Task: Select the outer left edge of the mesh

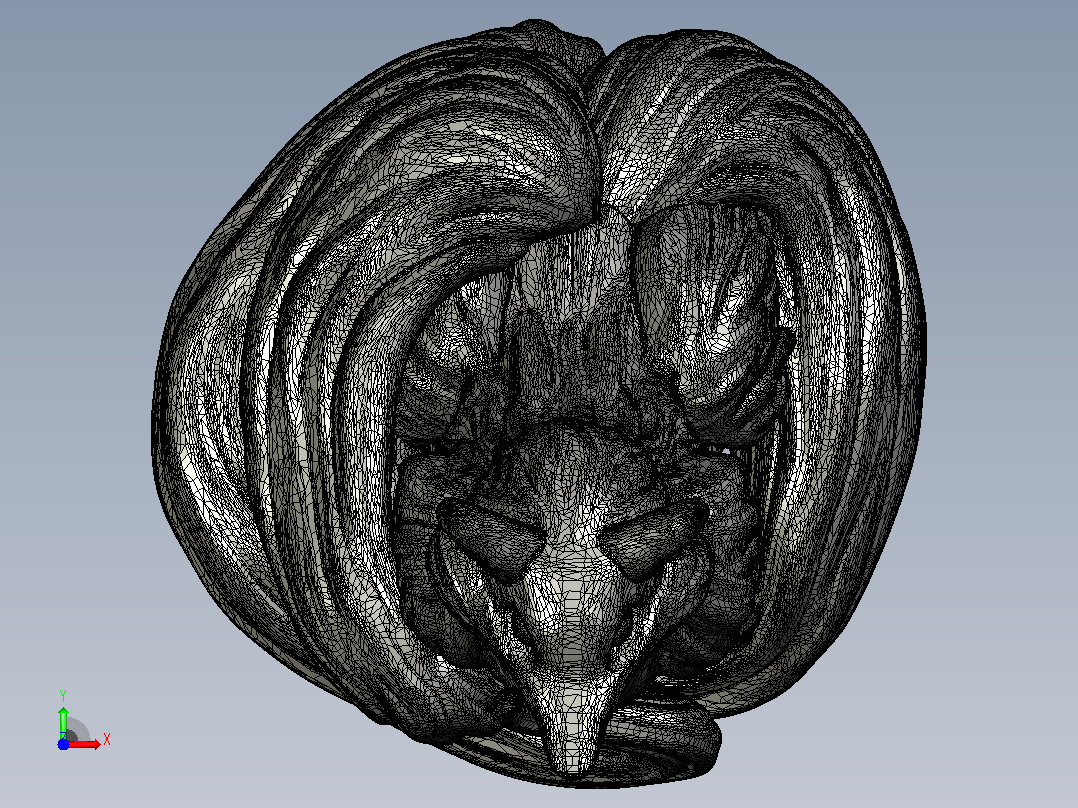Action: (x=157, y=426)
